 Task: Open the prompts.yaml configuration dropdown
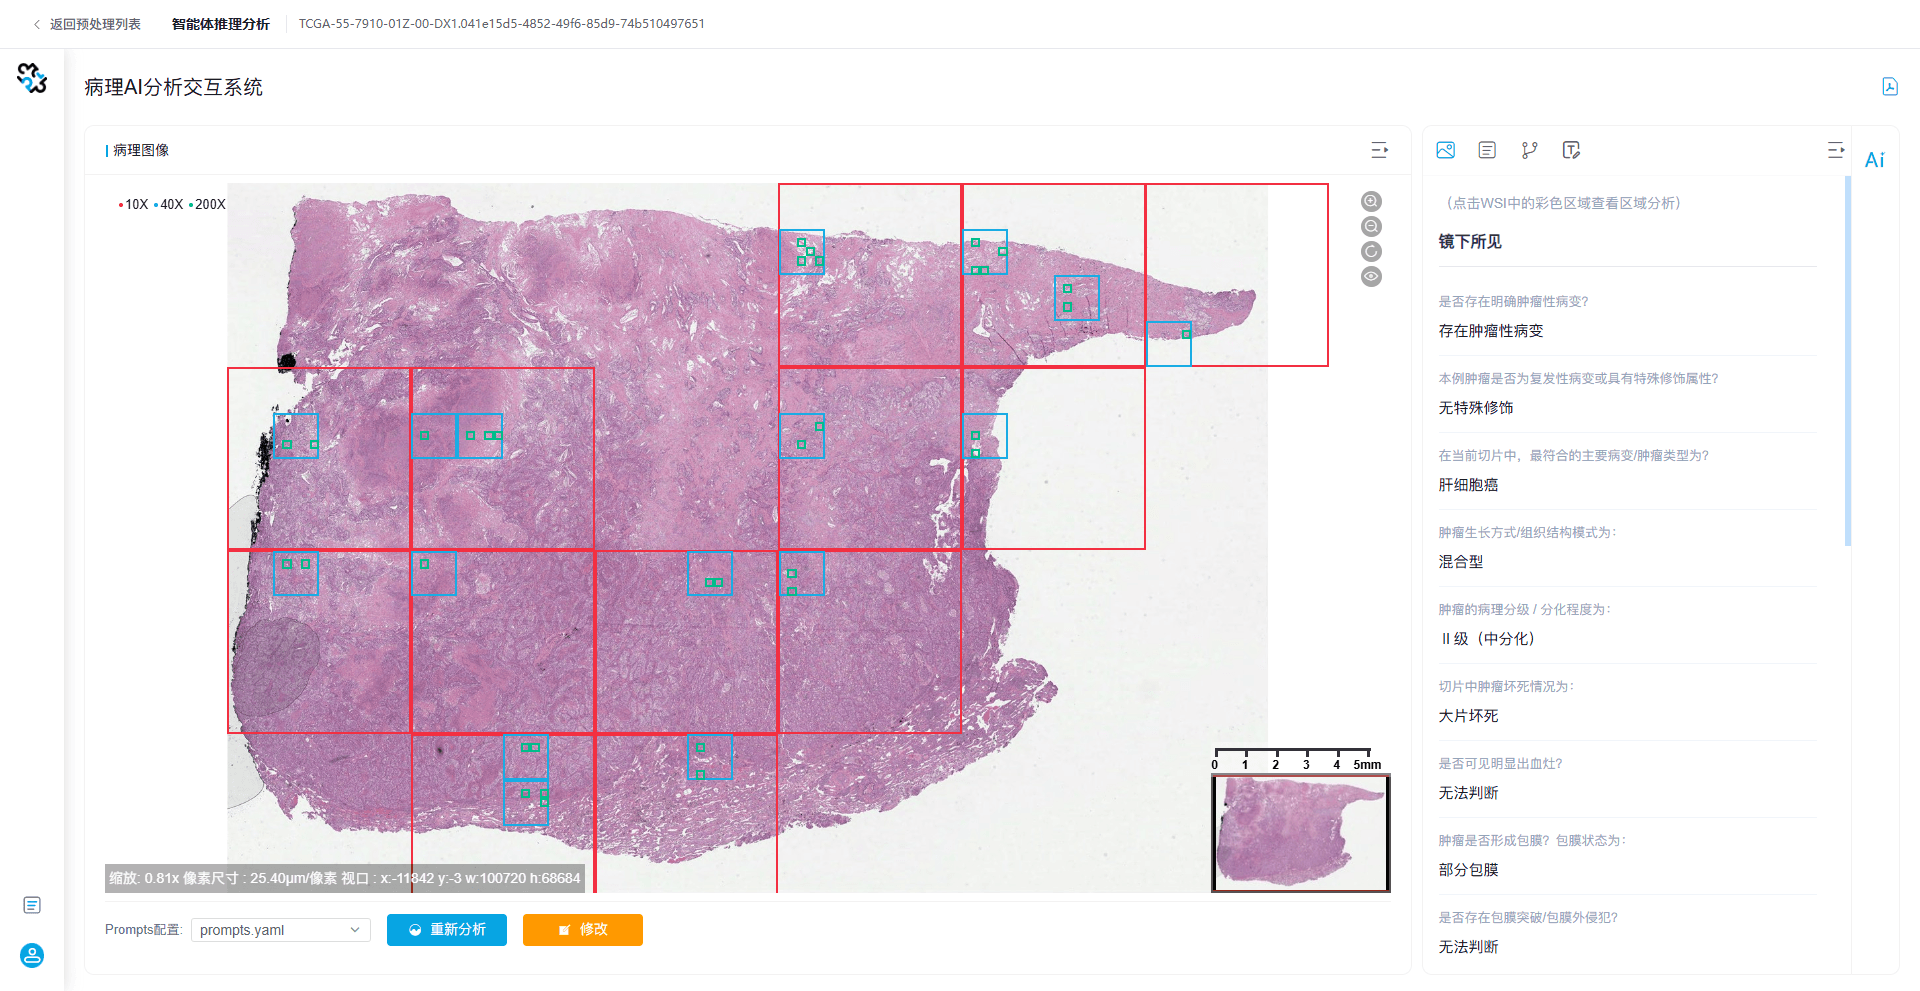pyautogui.click(x=280, y=930)
